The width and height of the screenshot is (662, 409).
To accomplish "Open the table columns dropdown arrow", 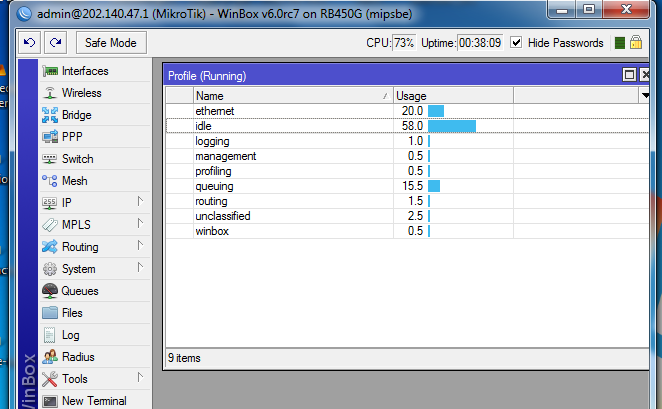I will [x=645, y=95].
